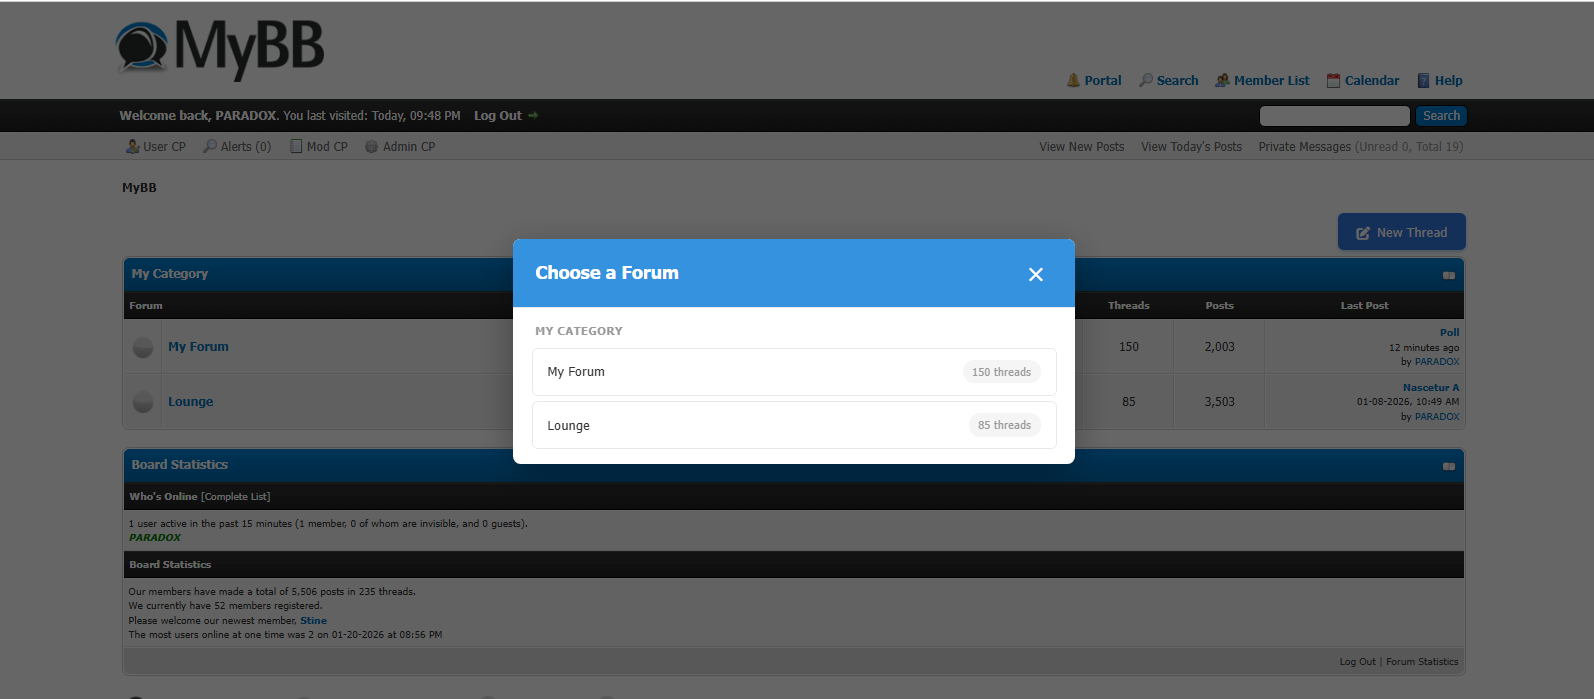Click the Mod CP icon
This screenshot has height=699, width=1594.
coord(296,147)
